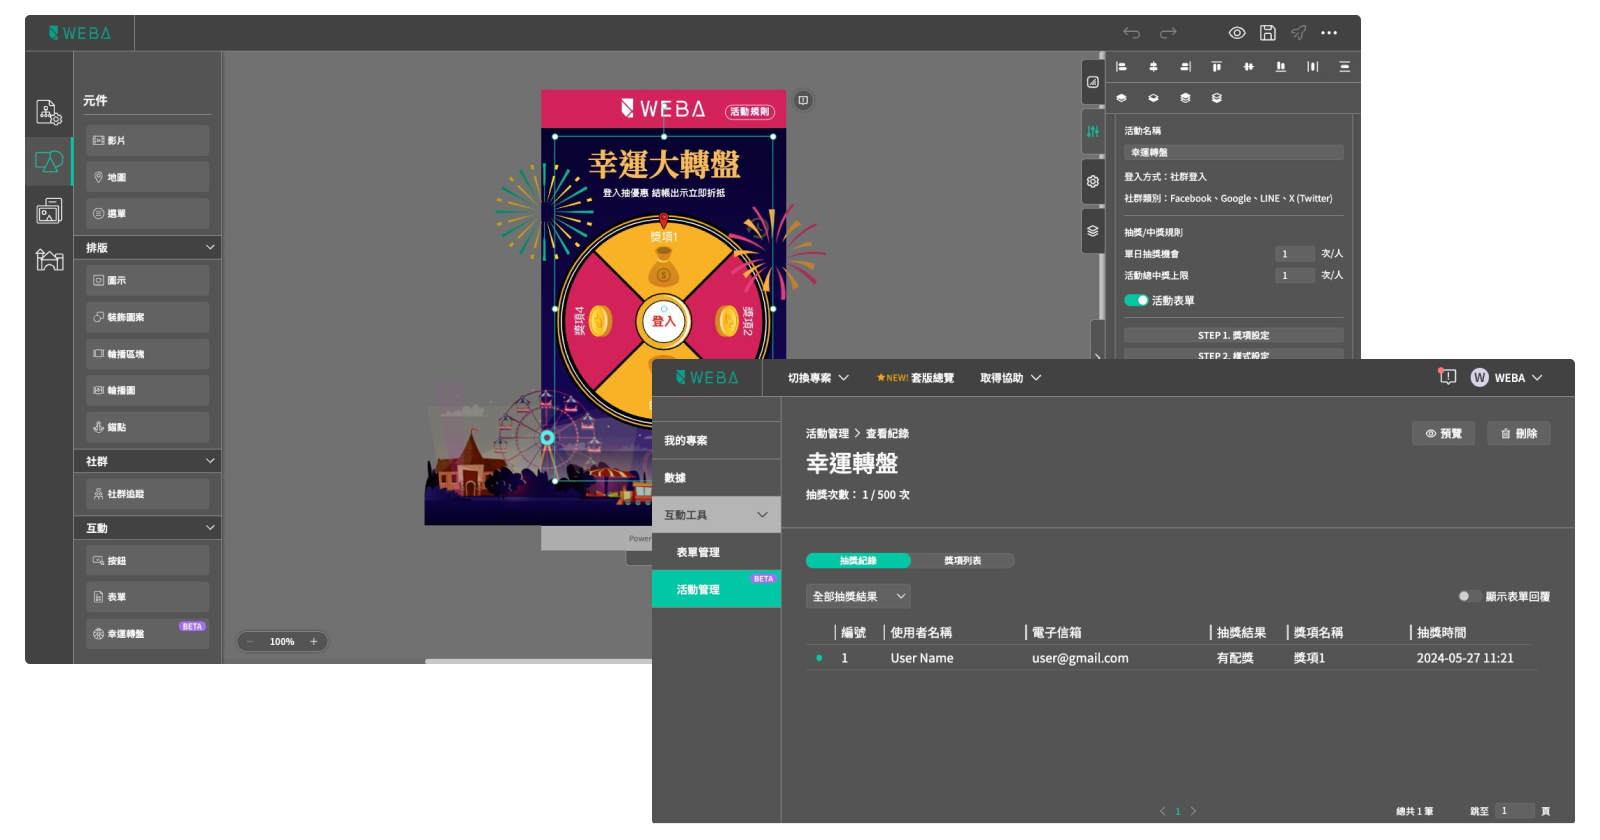Click the 活動管理 breadcrumb link
Image resolution: width=1600 pixels, height=840 pixels.
pos(827,434)
